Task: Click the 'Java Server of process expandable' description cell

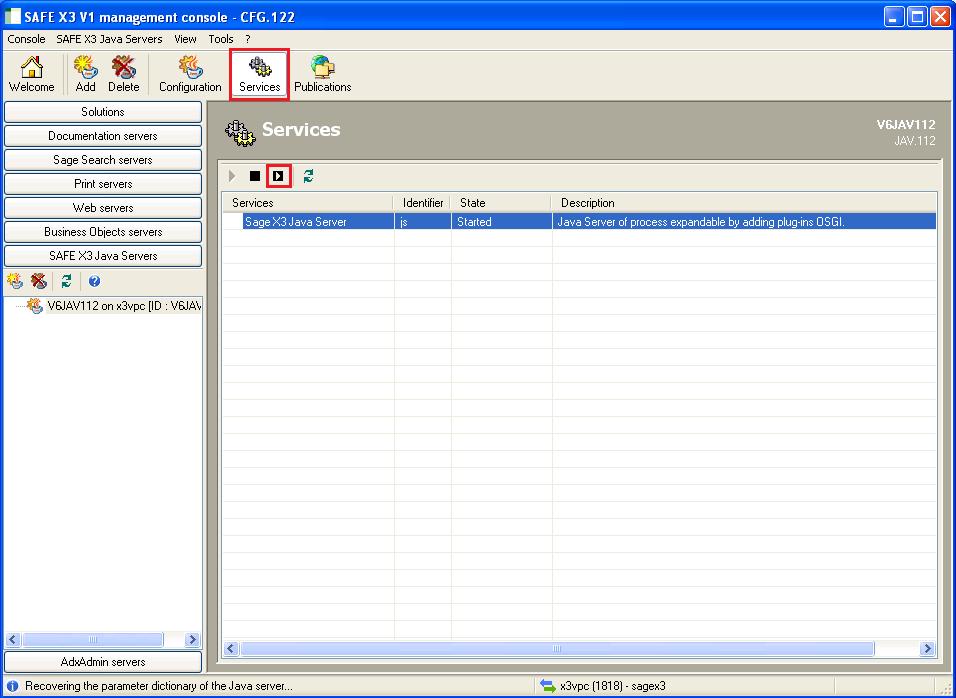Action: pyautogui.click(x=744, y=222)
